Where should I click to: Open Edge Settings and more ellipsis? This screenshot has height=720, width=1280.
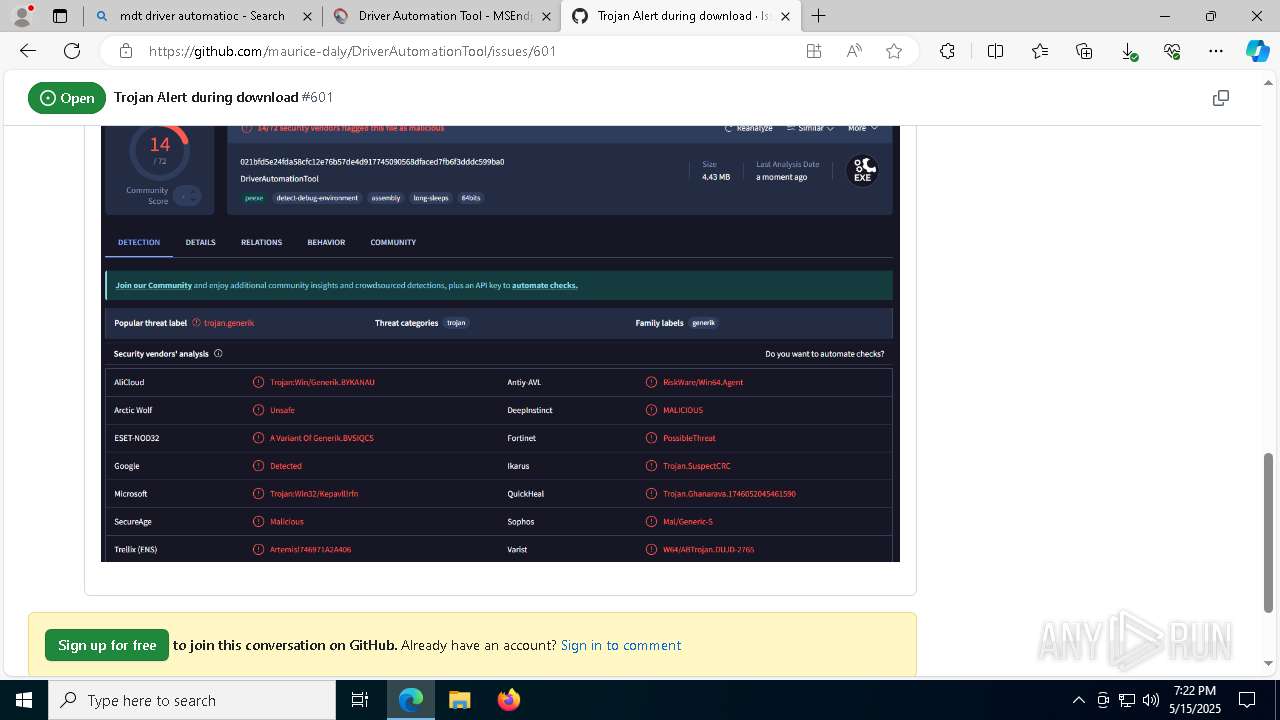point(1216,51)
